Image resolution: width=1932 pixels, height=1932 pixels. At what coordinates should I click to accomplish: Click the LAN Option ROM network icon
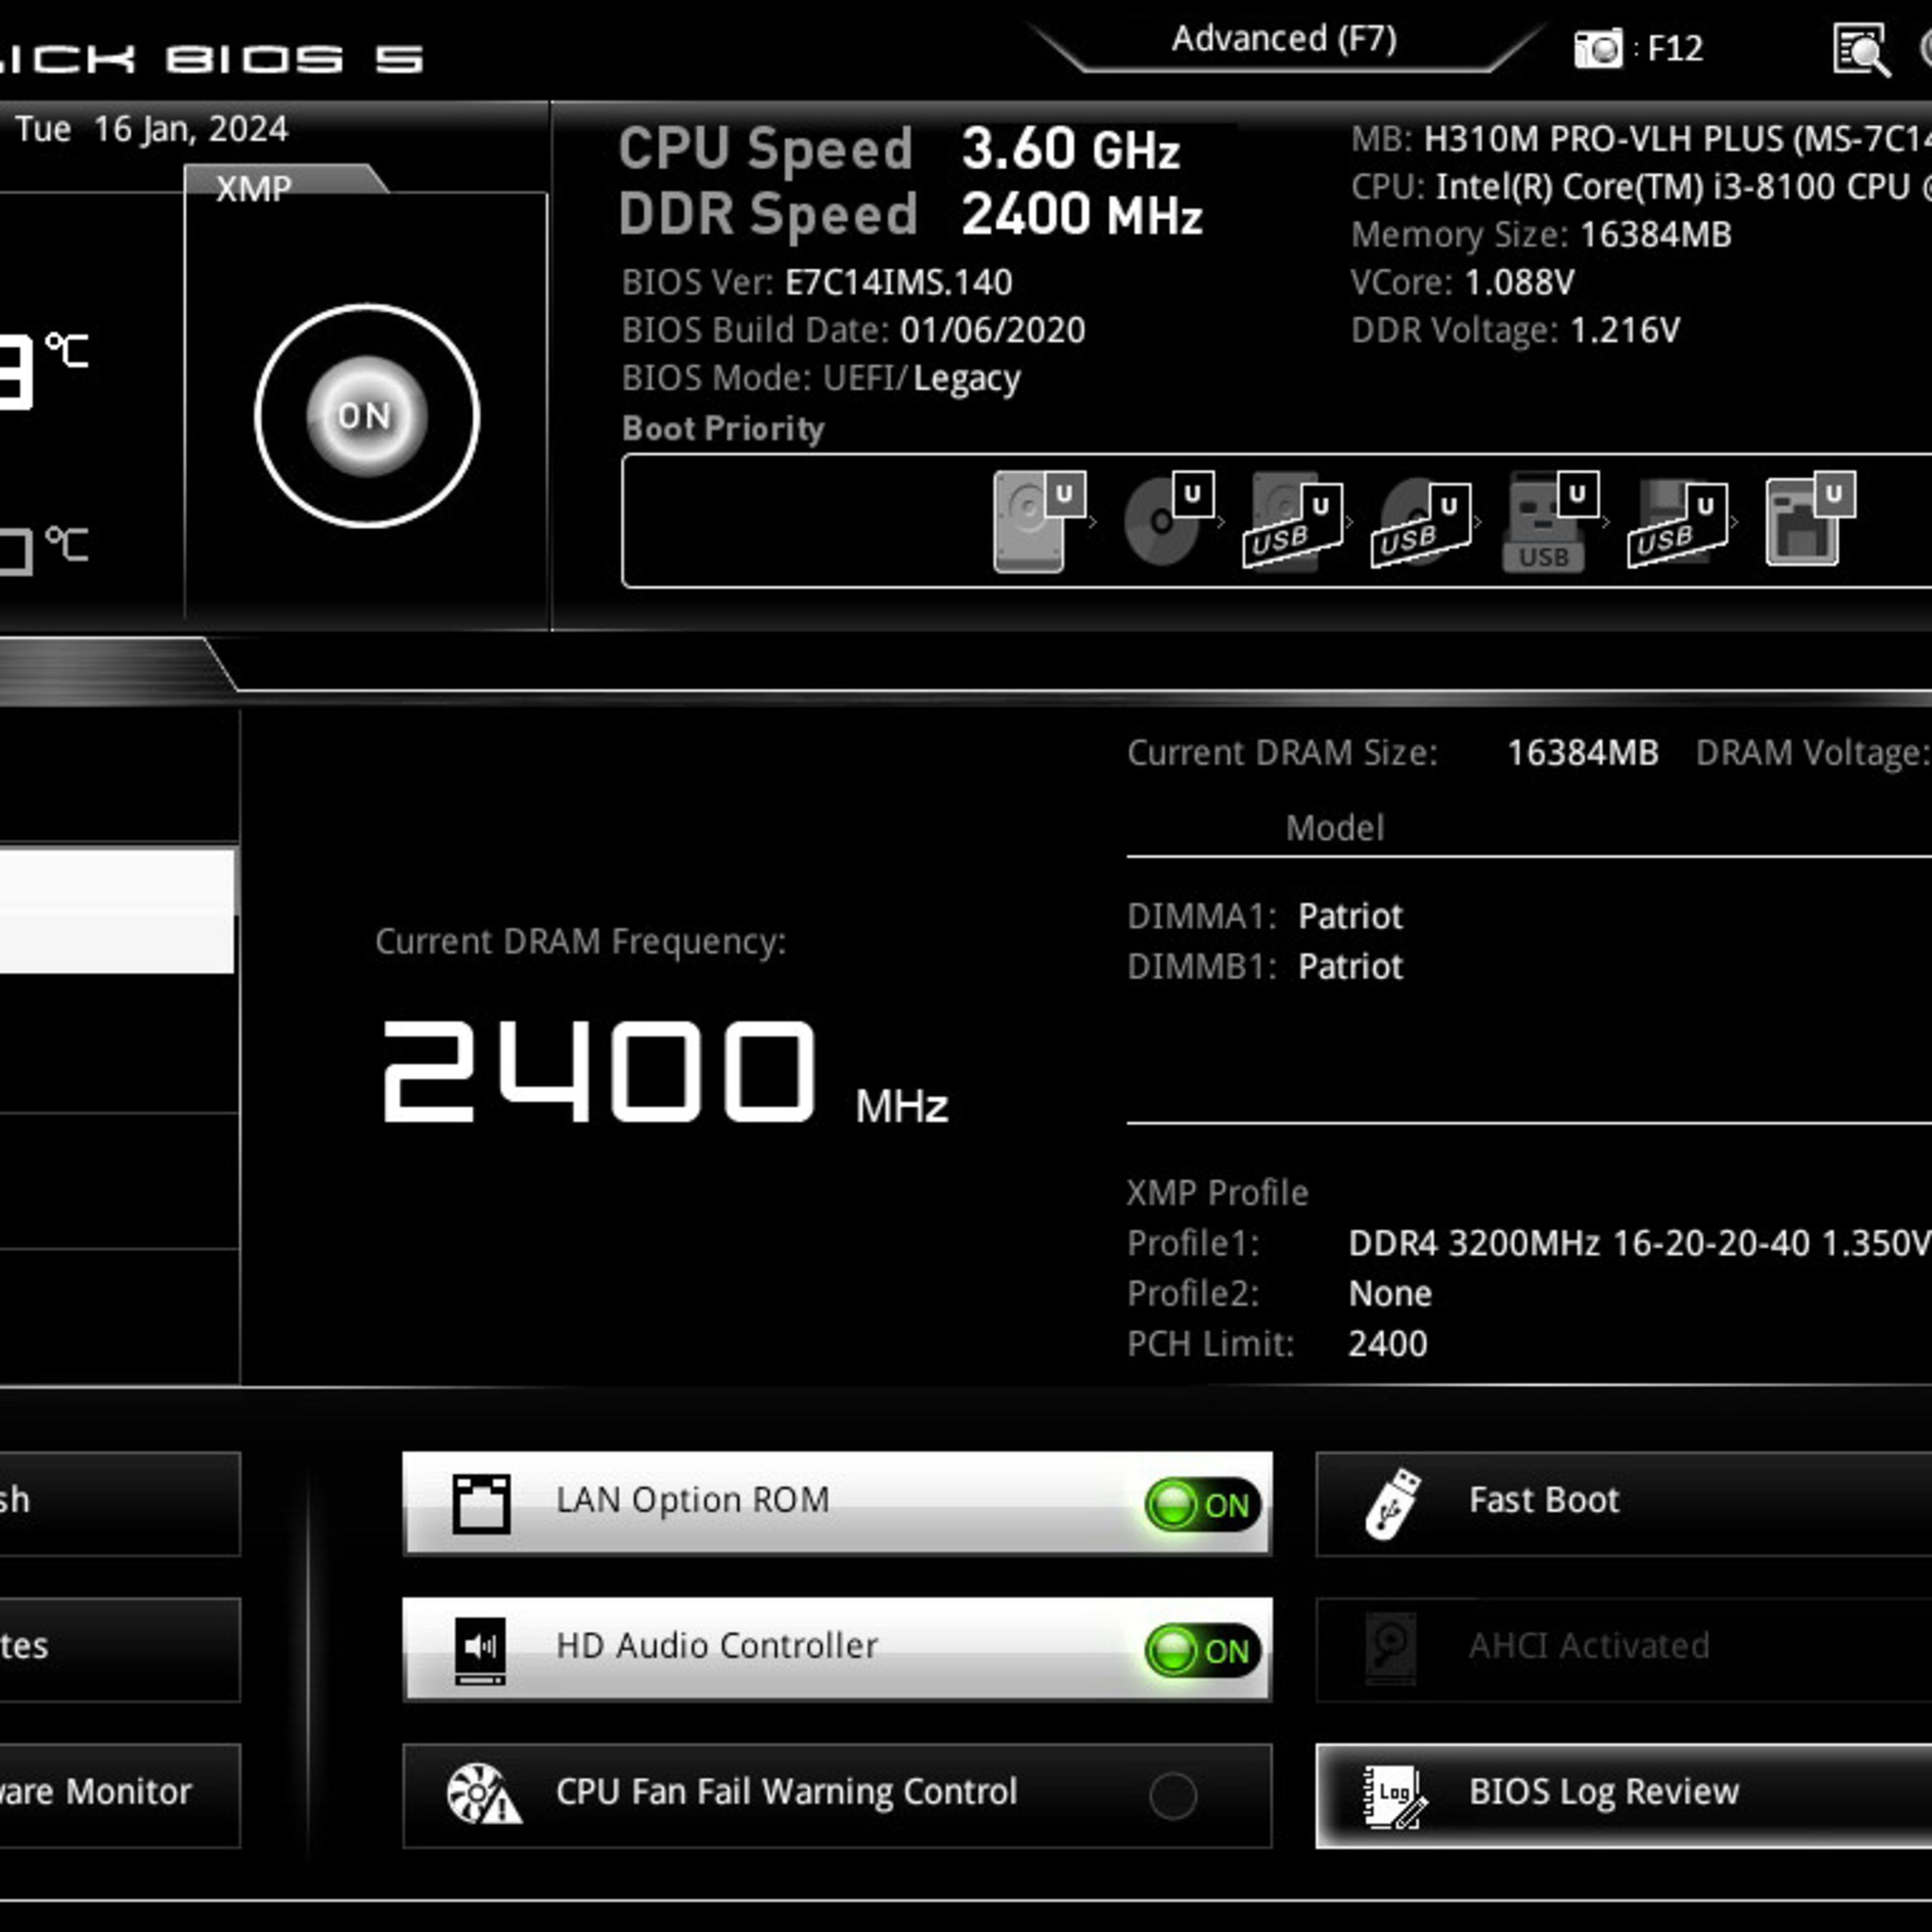(x=481, y=1503)
